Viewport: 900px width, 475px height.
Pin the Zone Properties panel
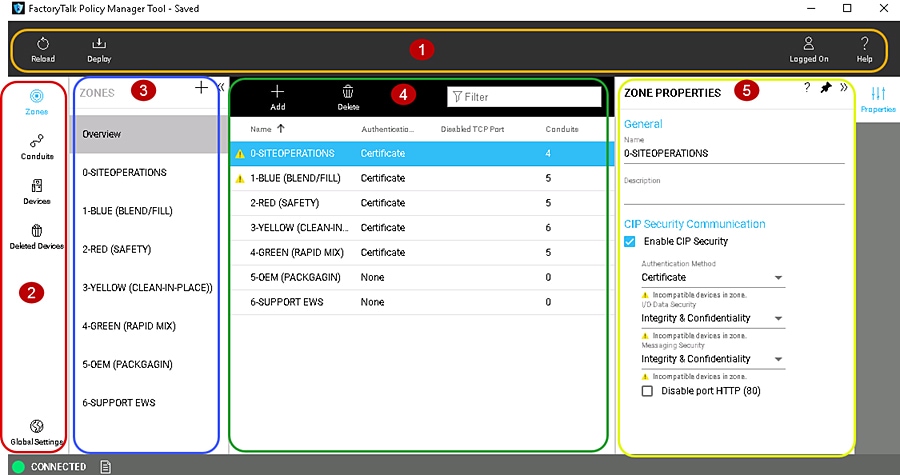(826, 88)
